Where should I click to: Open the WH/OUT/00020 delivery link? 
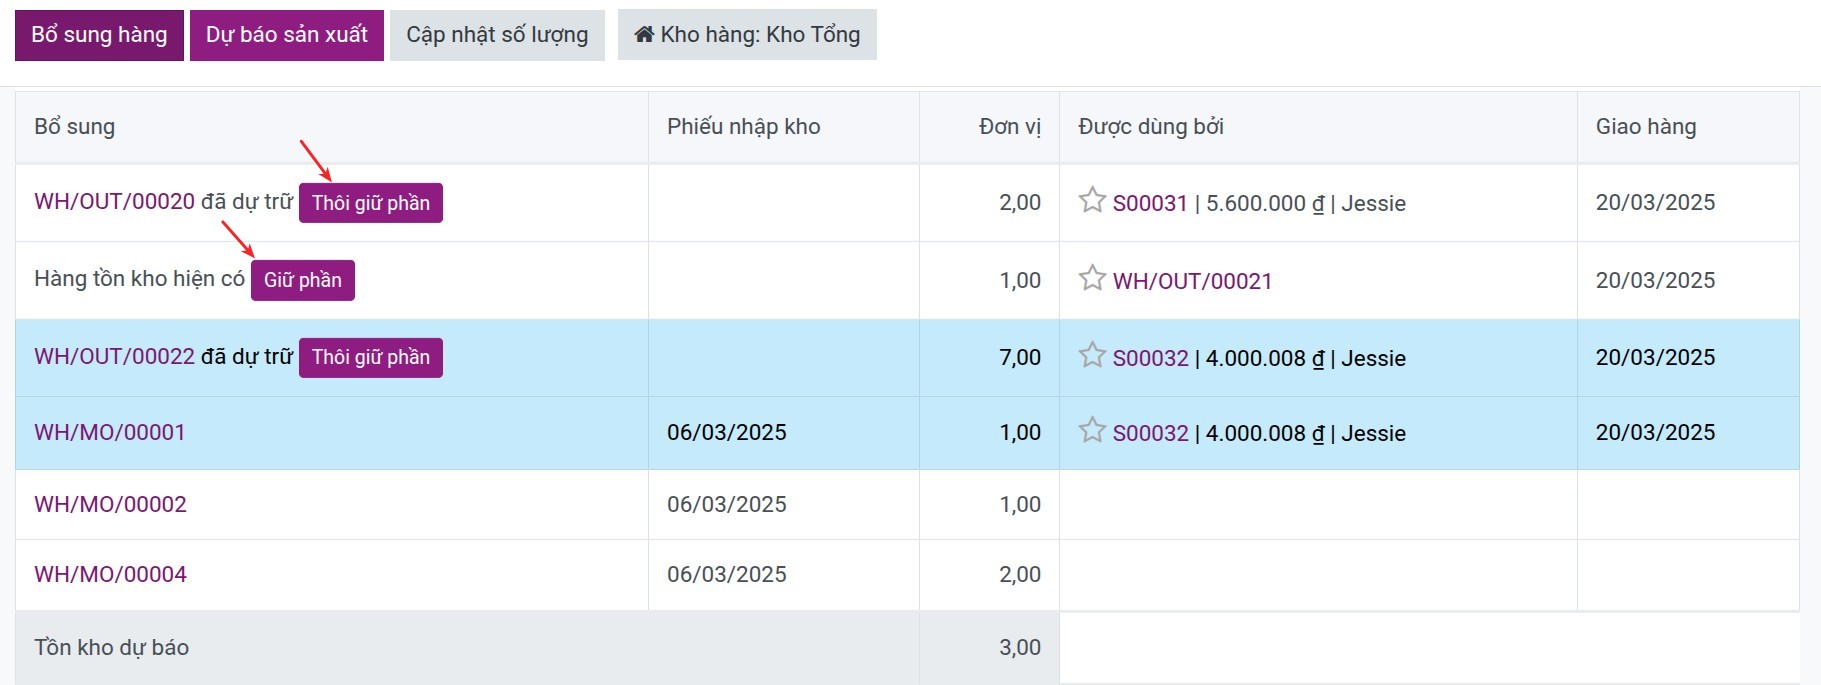pyautogui.click(x=114, y=202)
